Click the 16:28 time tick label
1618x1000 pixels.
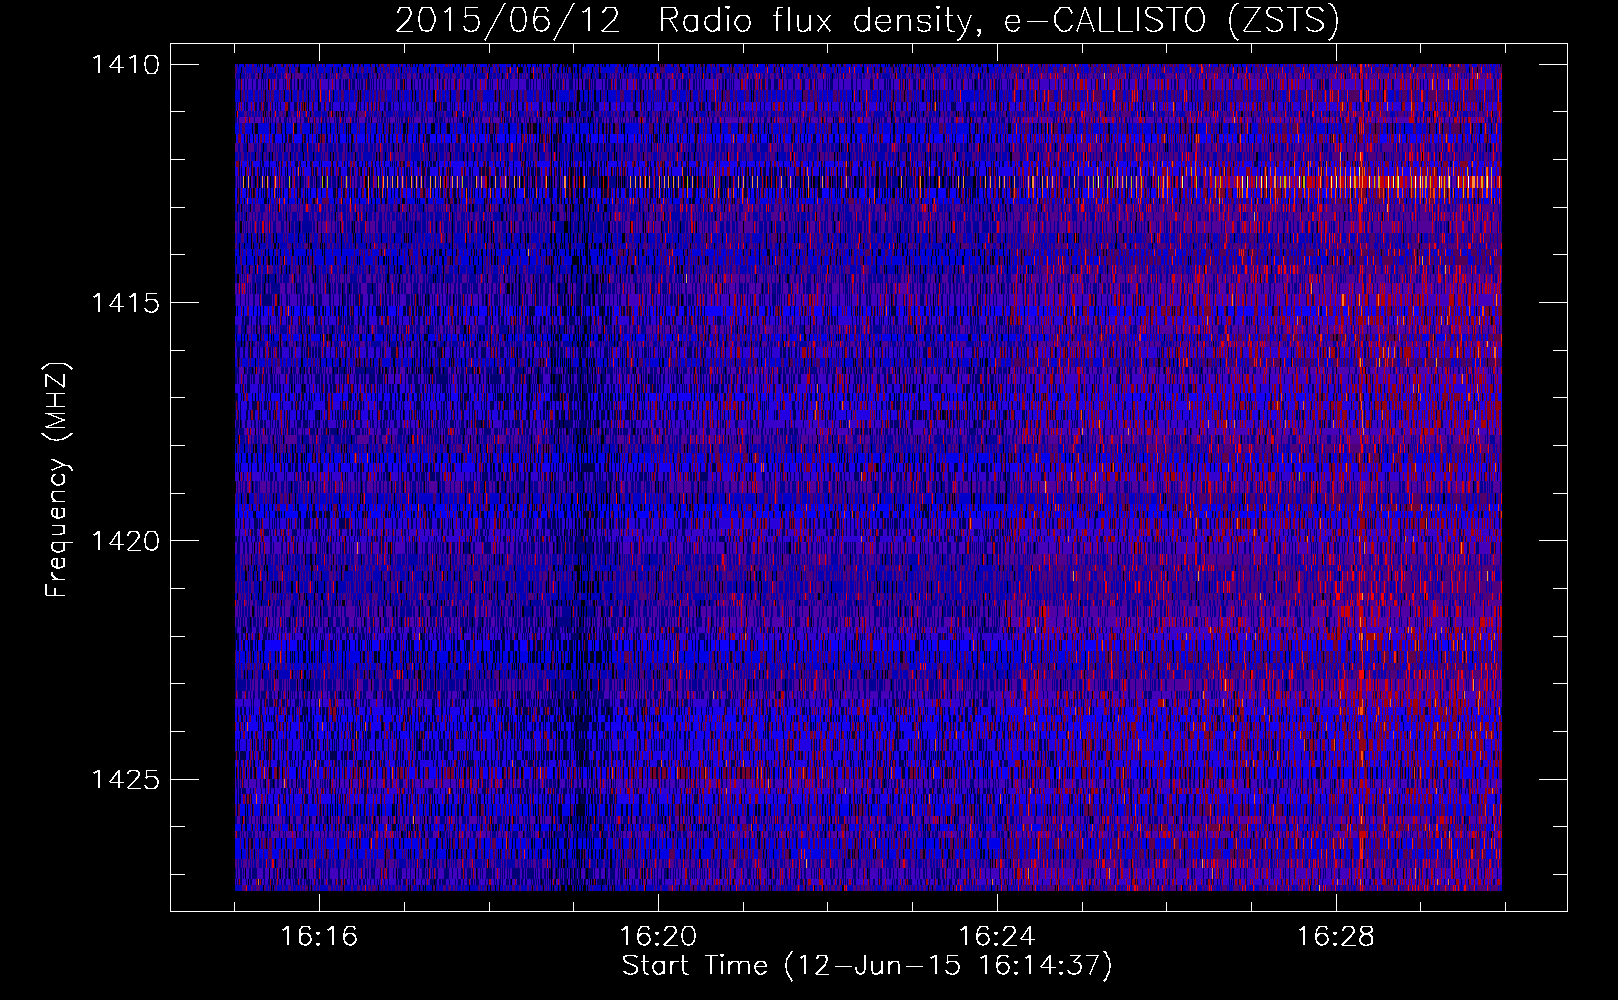tap(1336, 937)
